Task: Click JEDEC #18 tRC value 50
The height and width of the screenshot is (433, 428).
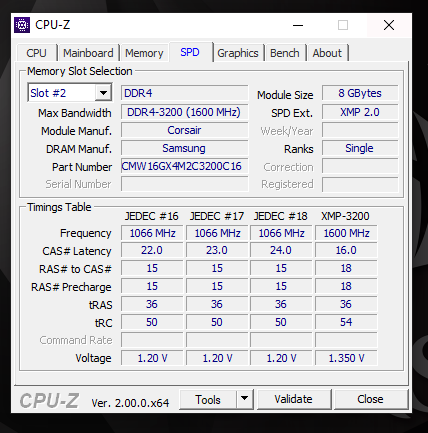Action: coord(281,322)
